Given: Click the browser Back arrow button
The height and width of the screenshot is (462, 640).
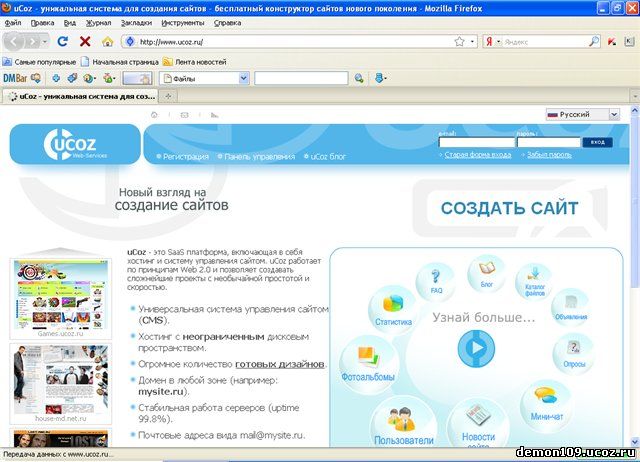Looking at the screenshot, I should (13, 42).
